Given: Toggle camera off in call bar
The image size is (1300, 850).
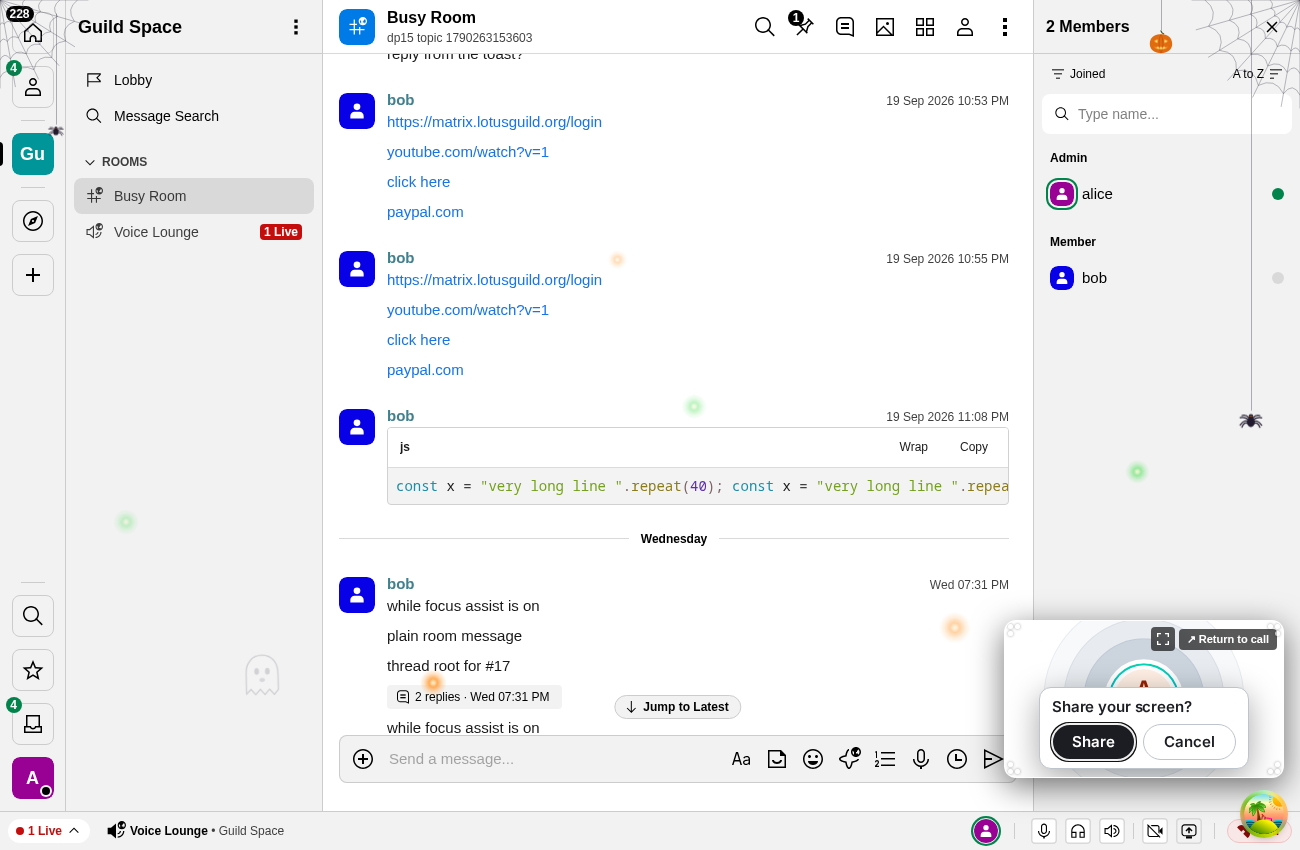Looking at the screenshot, I should tap(1155, 831).
